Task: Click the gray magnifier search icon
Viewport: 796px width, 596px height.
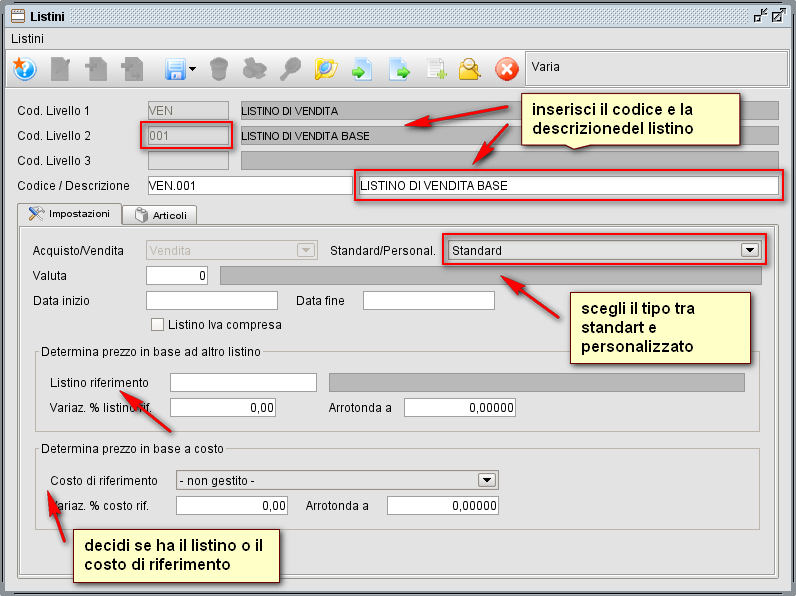Action: pos(290,69)
